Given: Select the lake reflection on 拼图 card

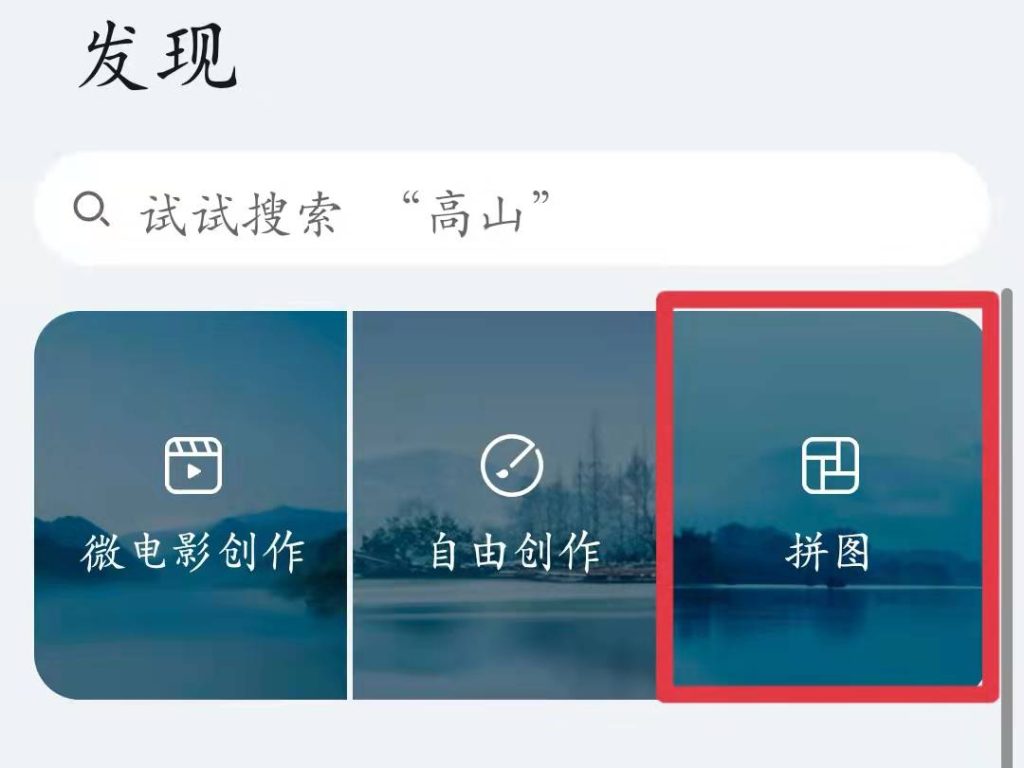Looking at the screenshot, I should [x=827, y=633].
